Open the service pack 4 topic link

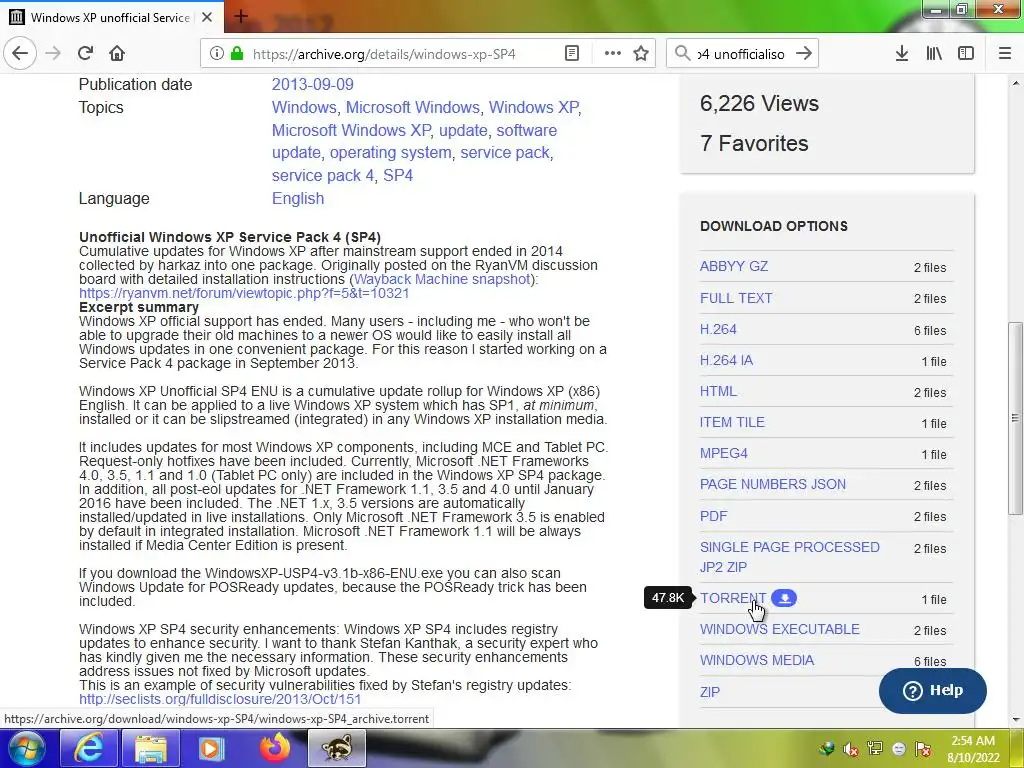[323, 175]
